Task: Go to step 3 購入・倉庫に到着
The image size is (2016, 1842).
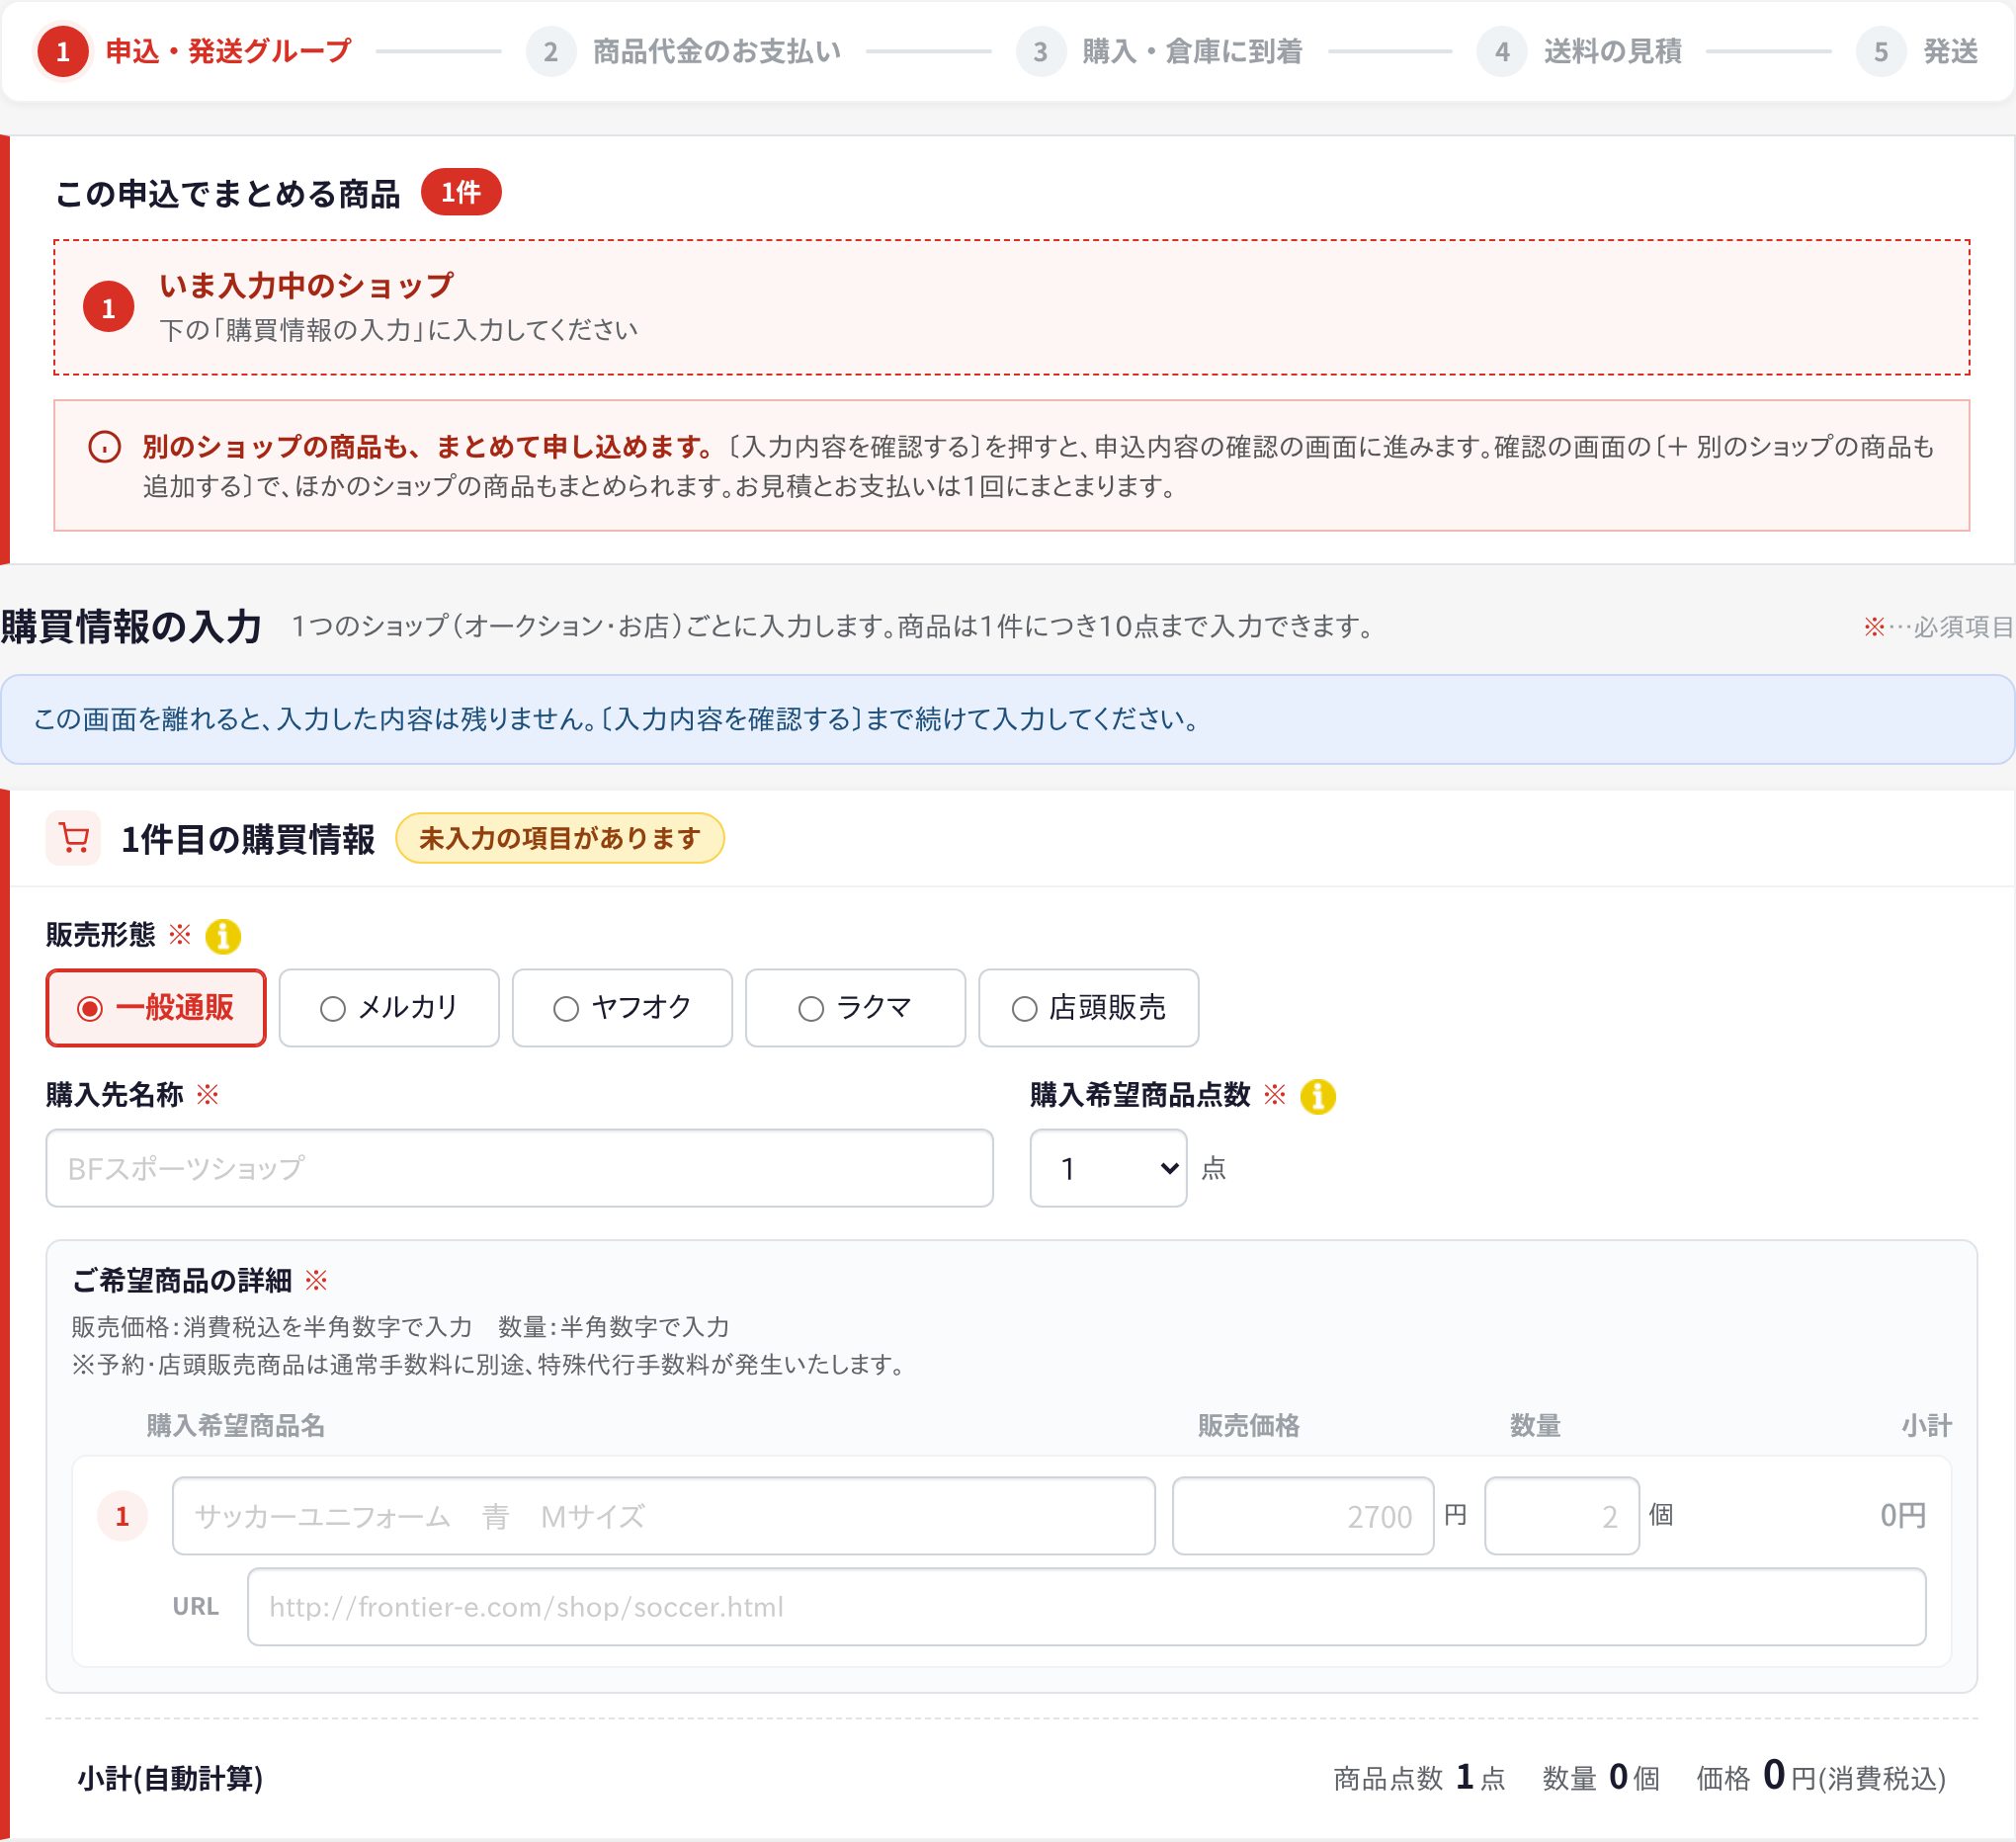Action: pyautogui.click(x=1159, y=51)
